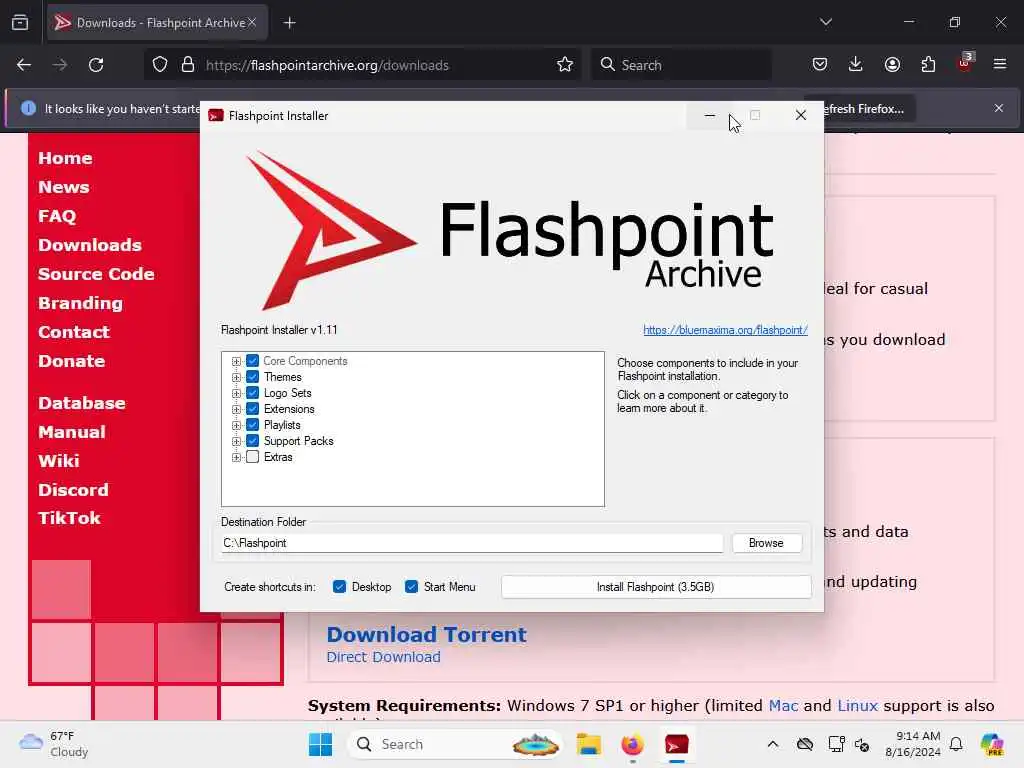Image resolution: width=1024 pixels, height=768 pixels.
Task: Follow the Linux support link
Action: (x=857, y=705)
